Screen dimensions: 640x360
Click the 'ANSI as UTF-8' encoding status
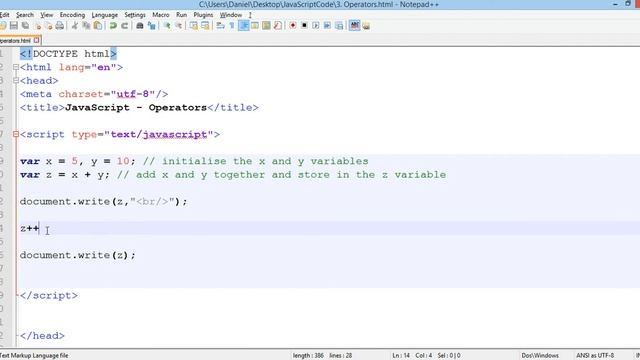point(595,356)
